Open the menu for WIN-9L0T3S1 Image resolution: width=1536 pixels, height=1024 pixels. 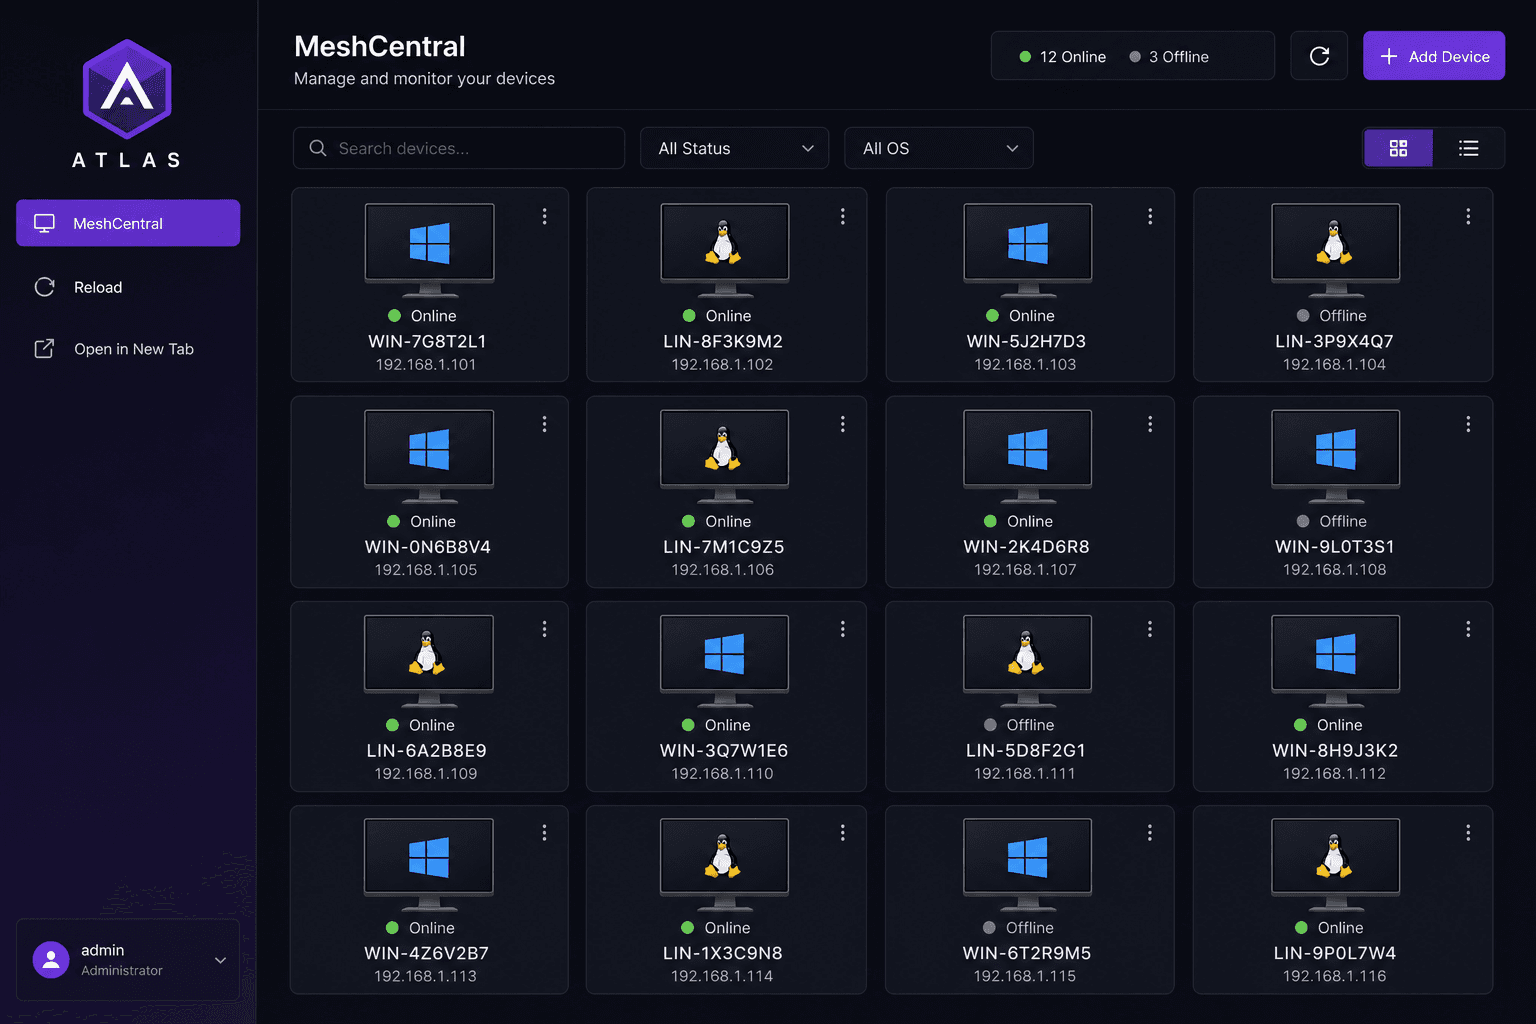click(1468, 424)
